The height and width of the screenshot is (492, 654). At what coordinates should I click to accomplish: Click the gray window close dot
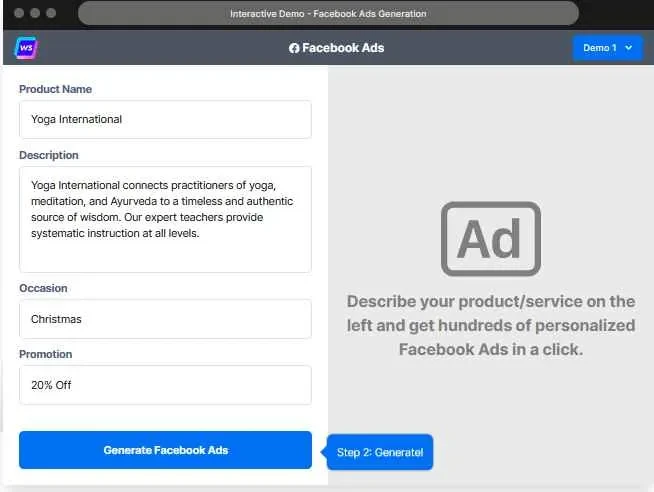coord(19,13)
